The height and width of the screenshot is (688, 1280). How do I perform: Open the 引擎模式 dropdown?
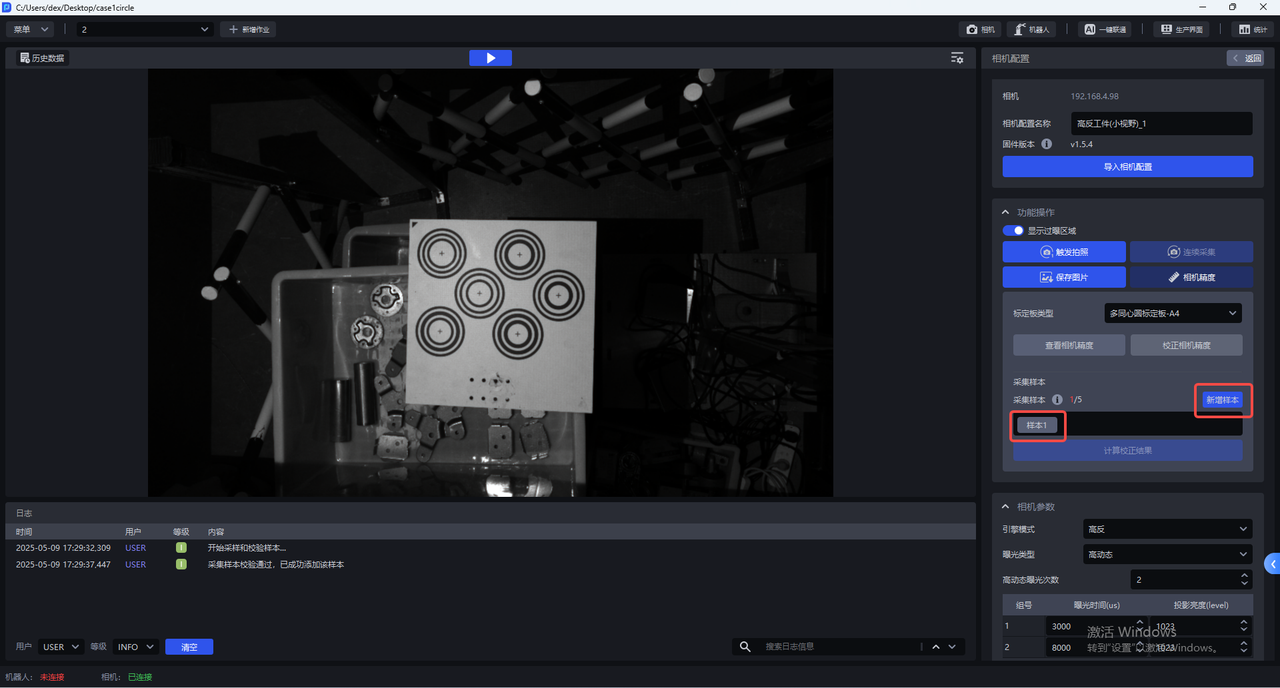[1167, 529]
